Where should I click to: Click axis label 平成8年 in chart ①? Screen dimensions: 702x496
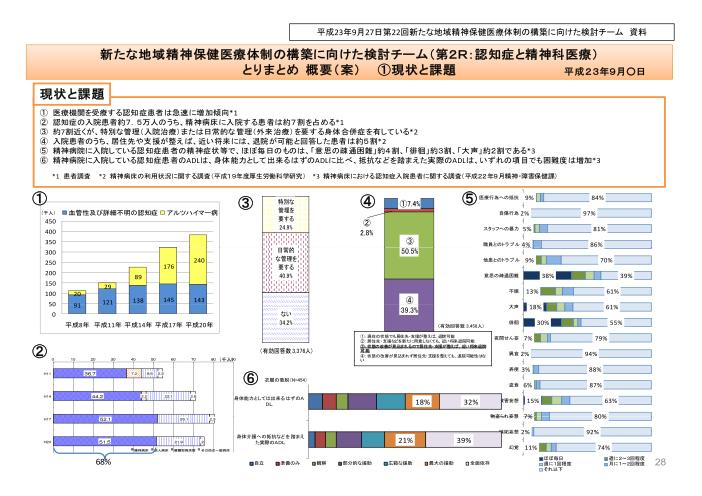[x=77, y=325]
